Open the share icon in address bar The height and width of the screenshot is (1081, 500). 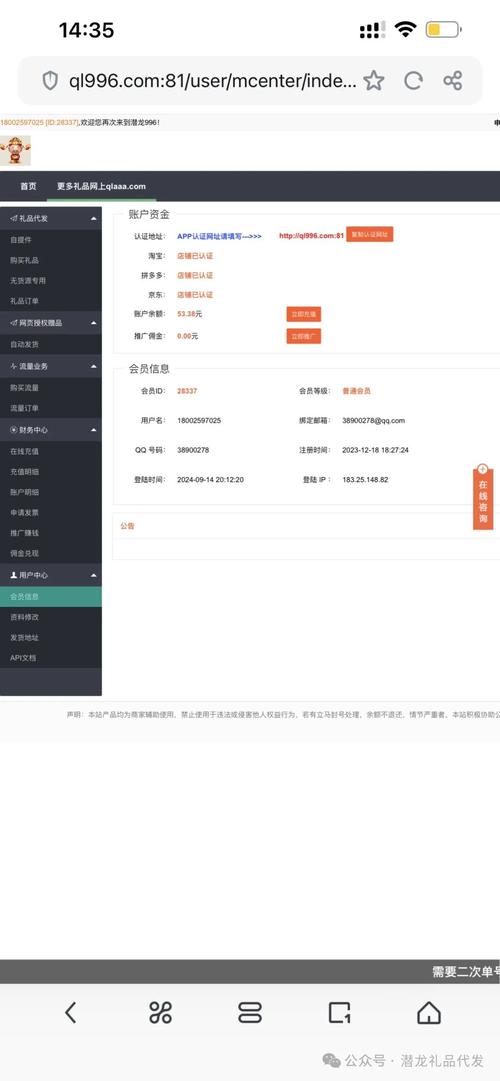(x=453, y=81)
